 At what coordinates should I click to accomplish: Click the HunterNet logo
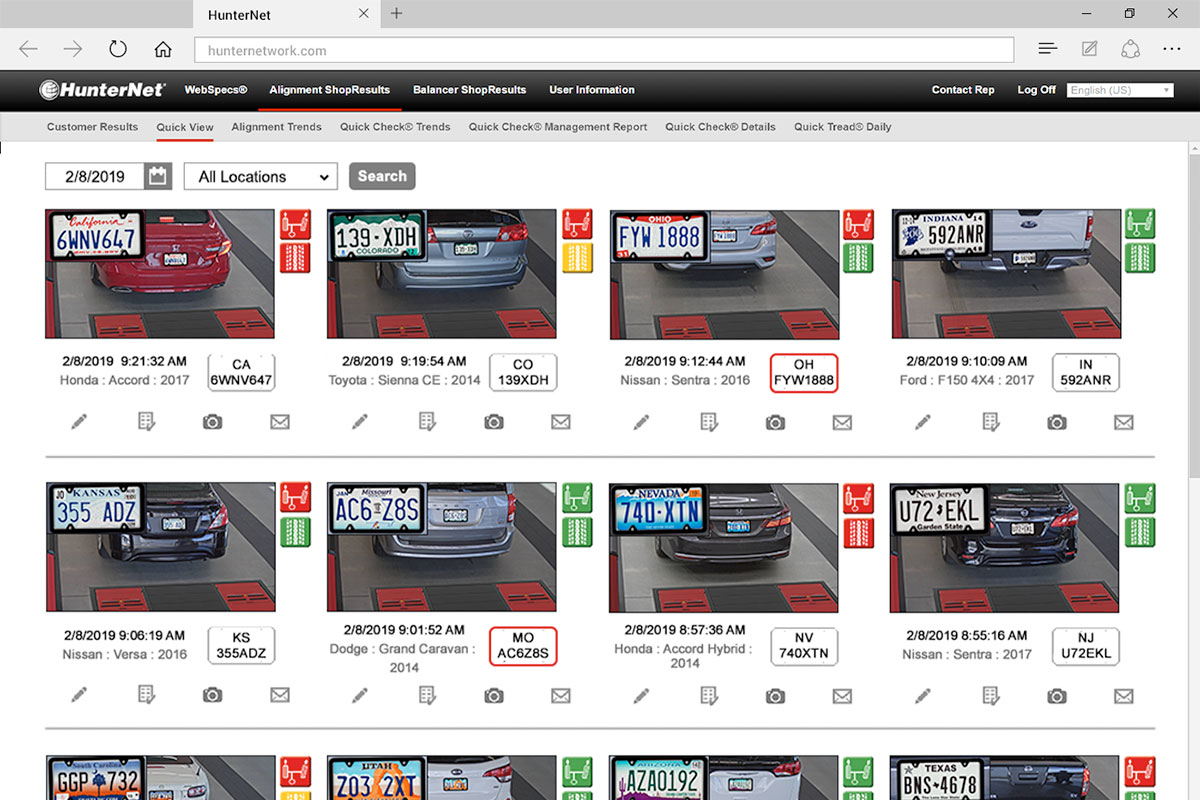103,90
